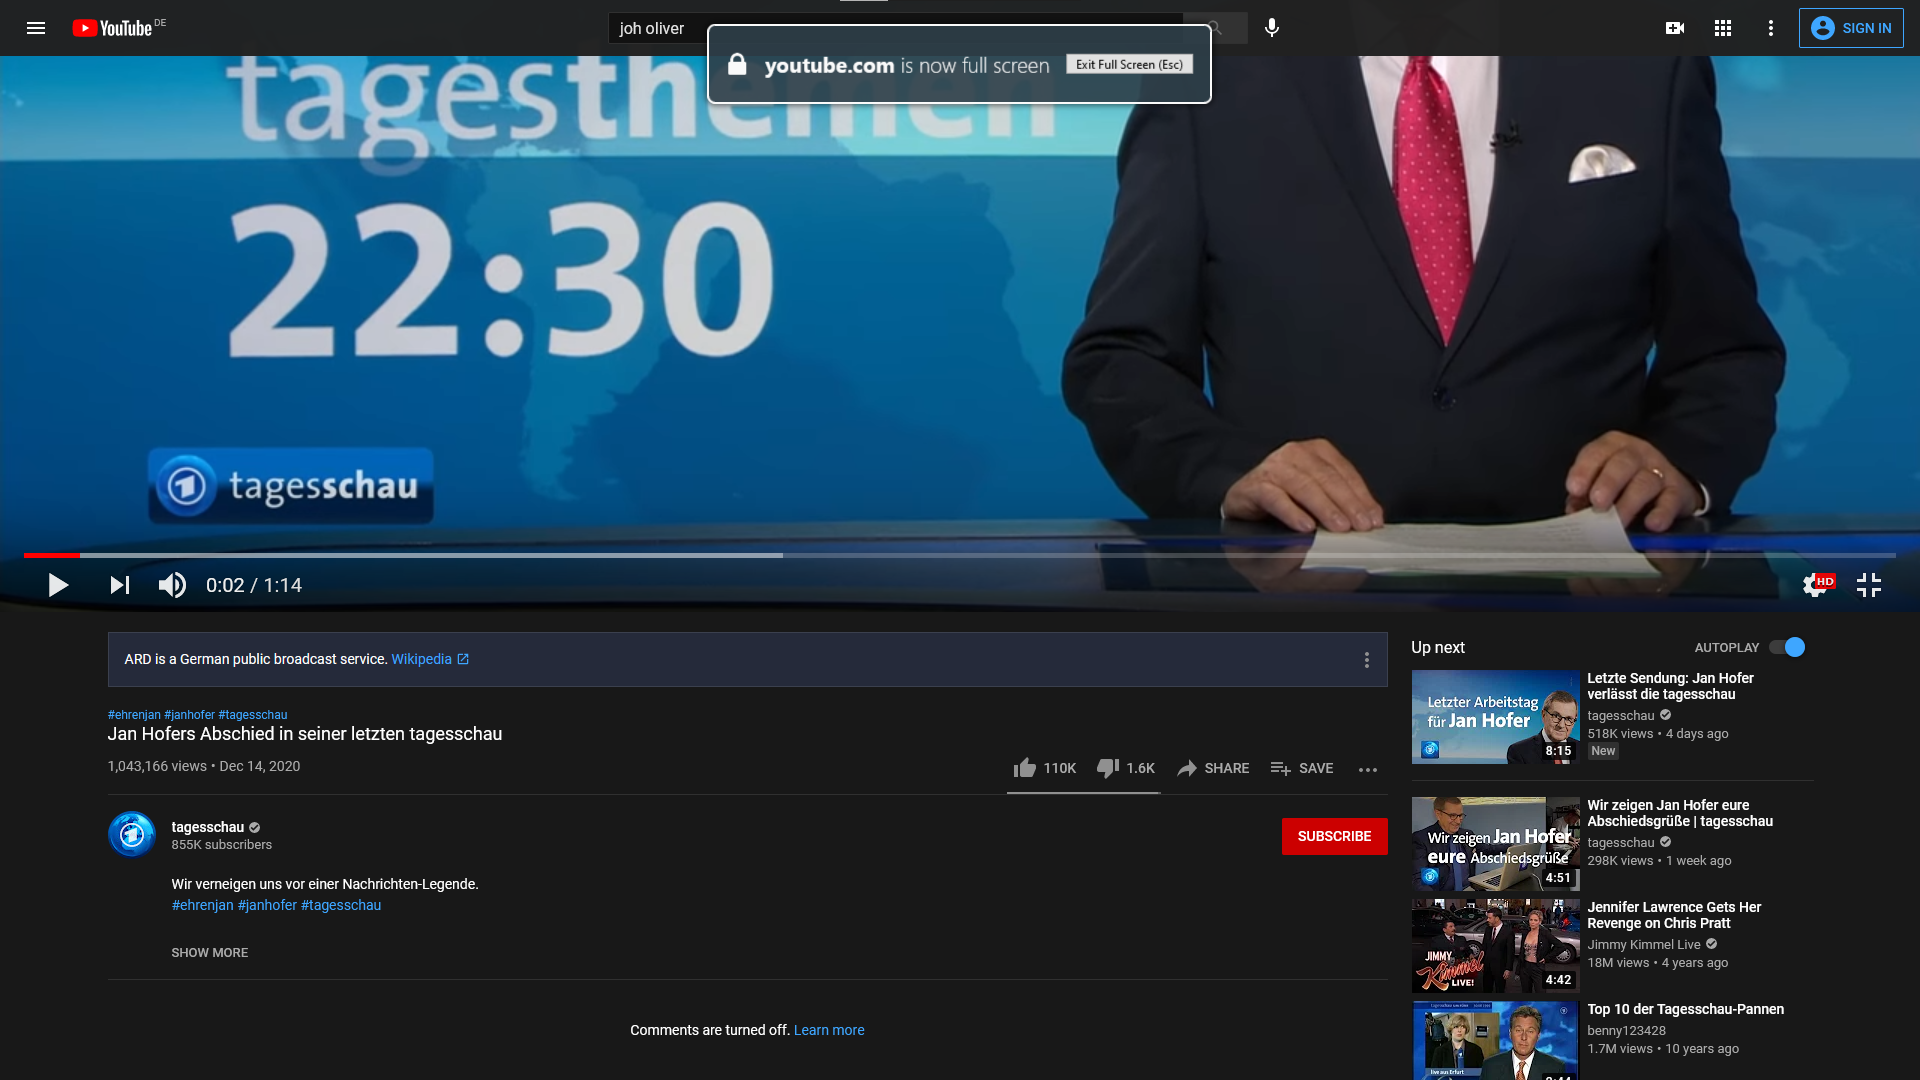
Task: Open more actions under the video title
Action: coord(1367,769)
